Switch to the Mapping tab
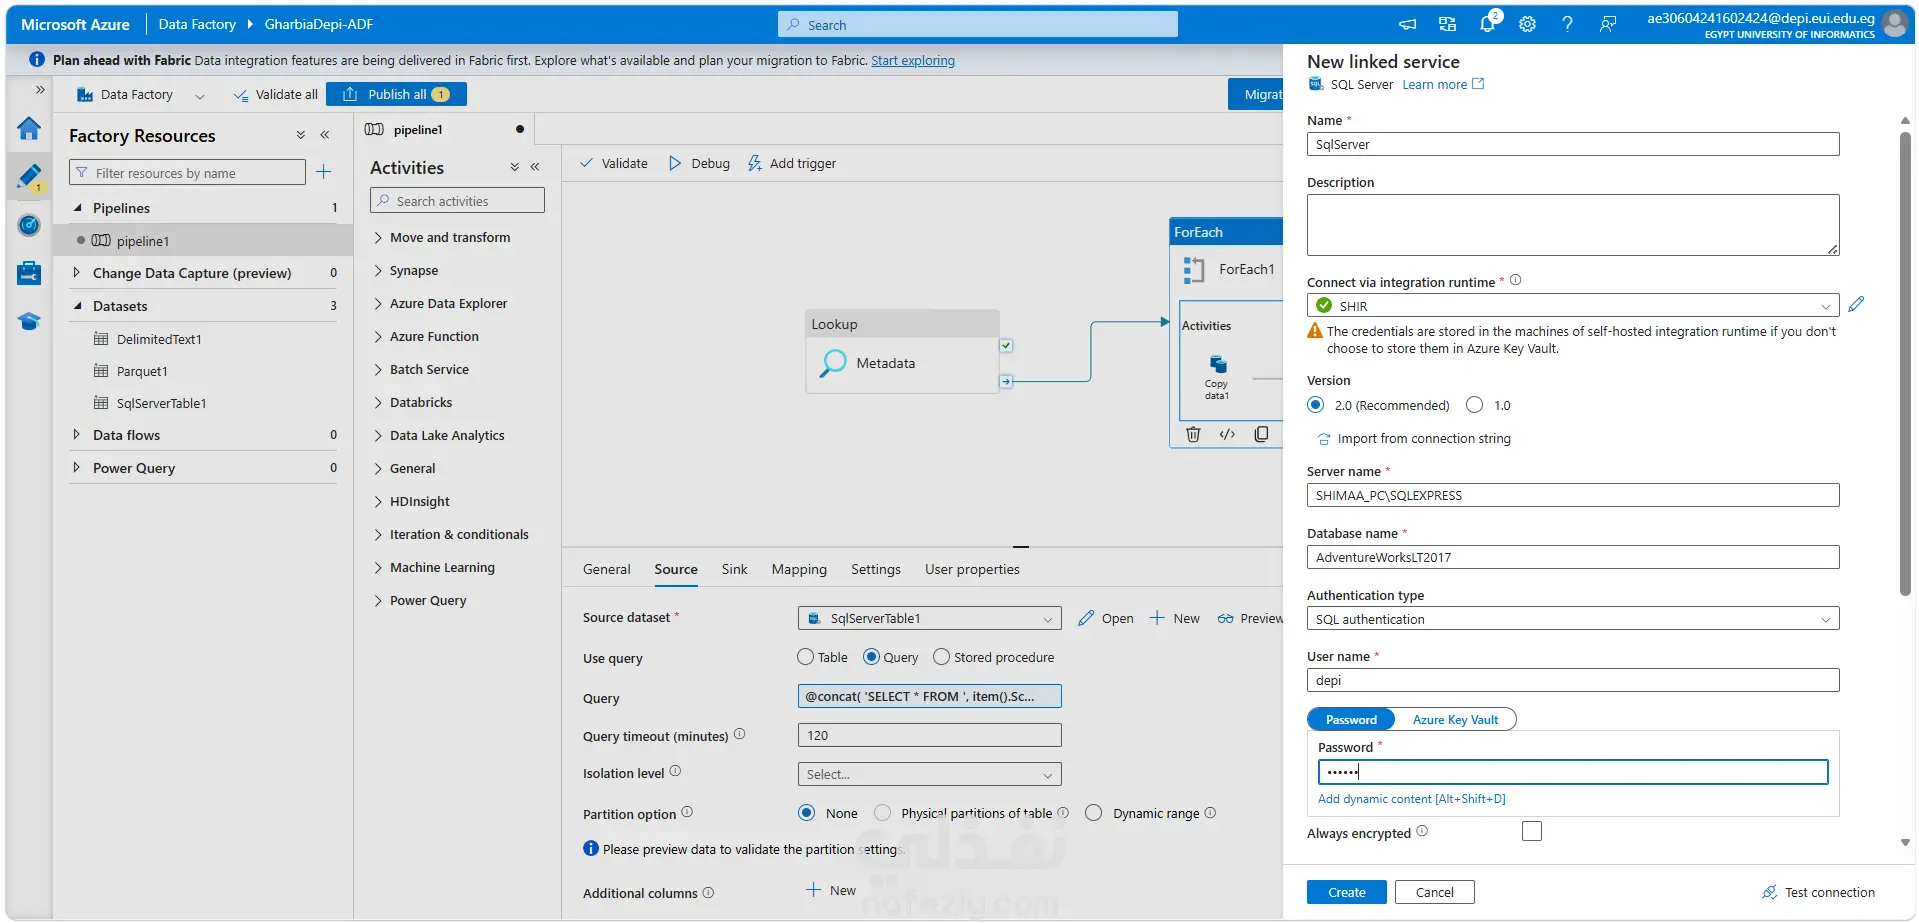1919x923 pixels. tap(799, 569)
